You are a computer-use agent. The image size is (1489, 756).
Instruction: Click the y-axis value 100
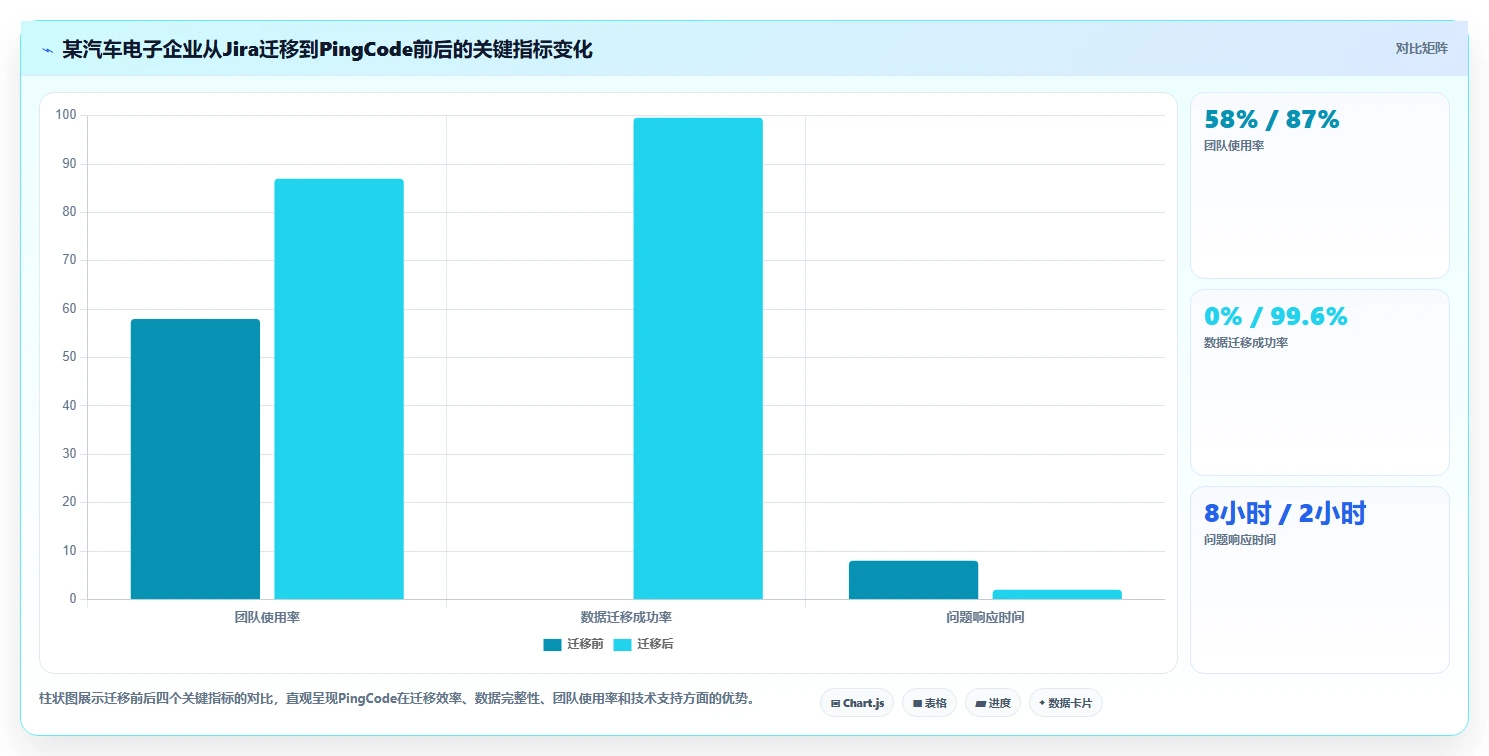pos(66,115)
